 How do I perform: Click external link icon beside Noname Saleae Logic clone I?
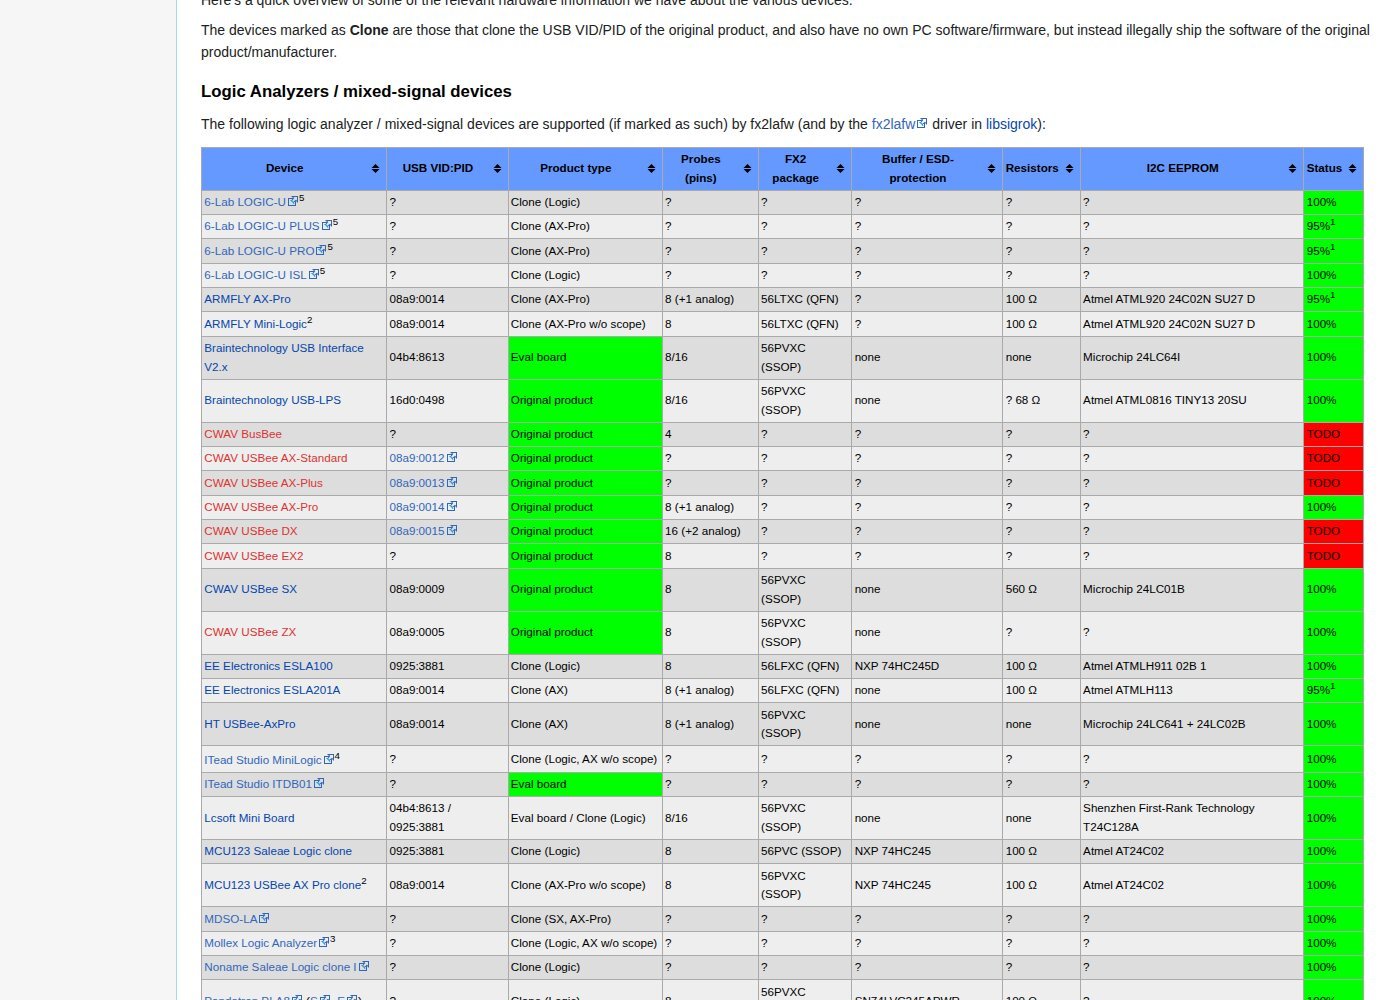[x=364, y=967]
